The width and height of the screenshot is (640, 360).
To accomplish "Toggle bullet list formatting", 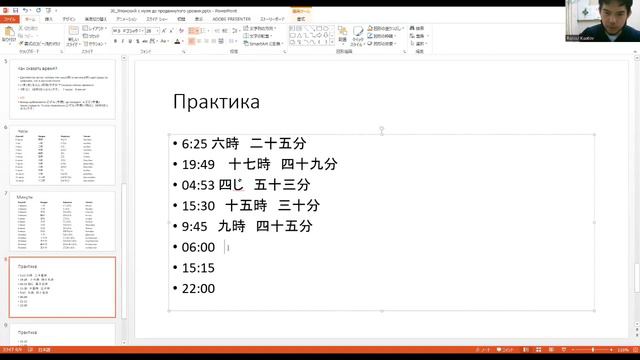I will pyautogui.click(x=193, y=31).
